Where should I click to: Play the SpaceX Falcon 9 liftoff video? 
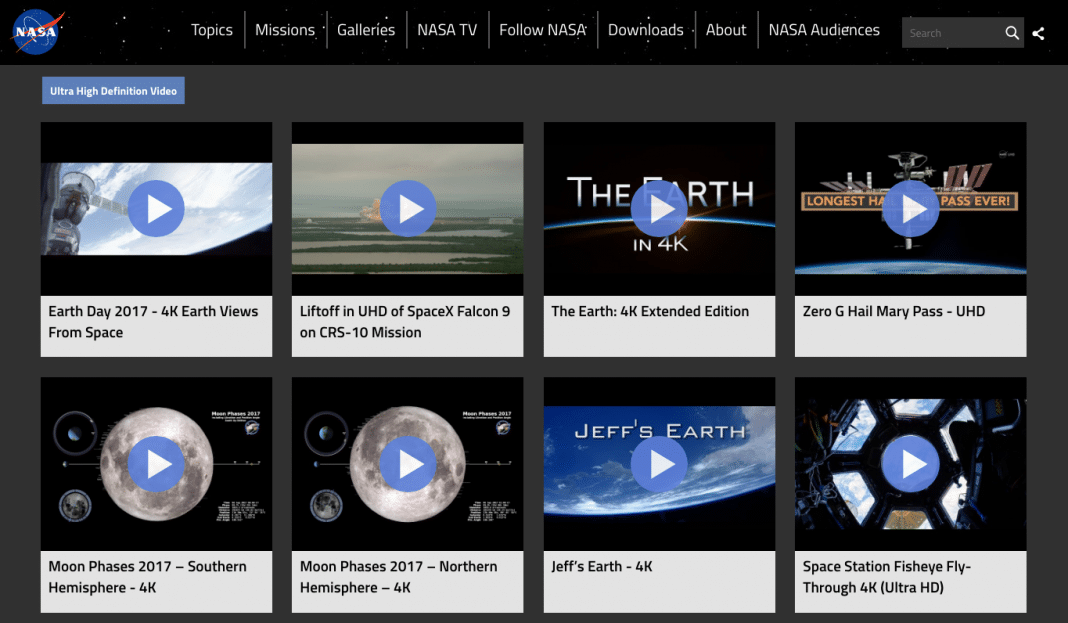pos(407,208)
